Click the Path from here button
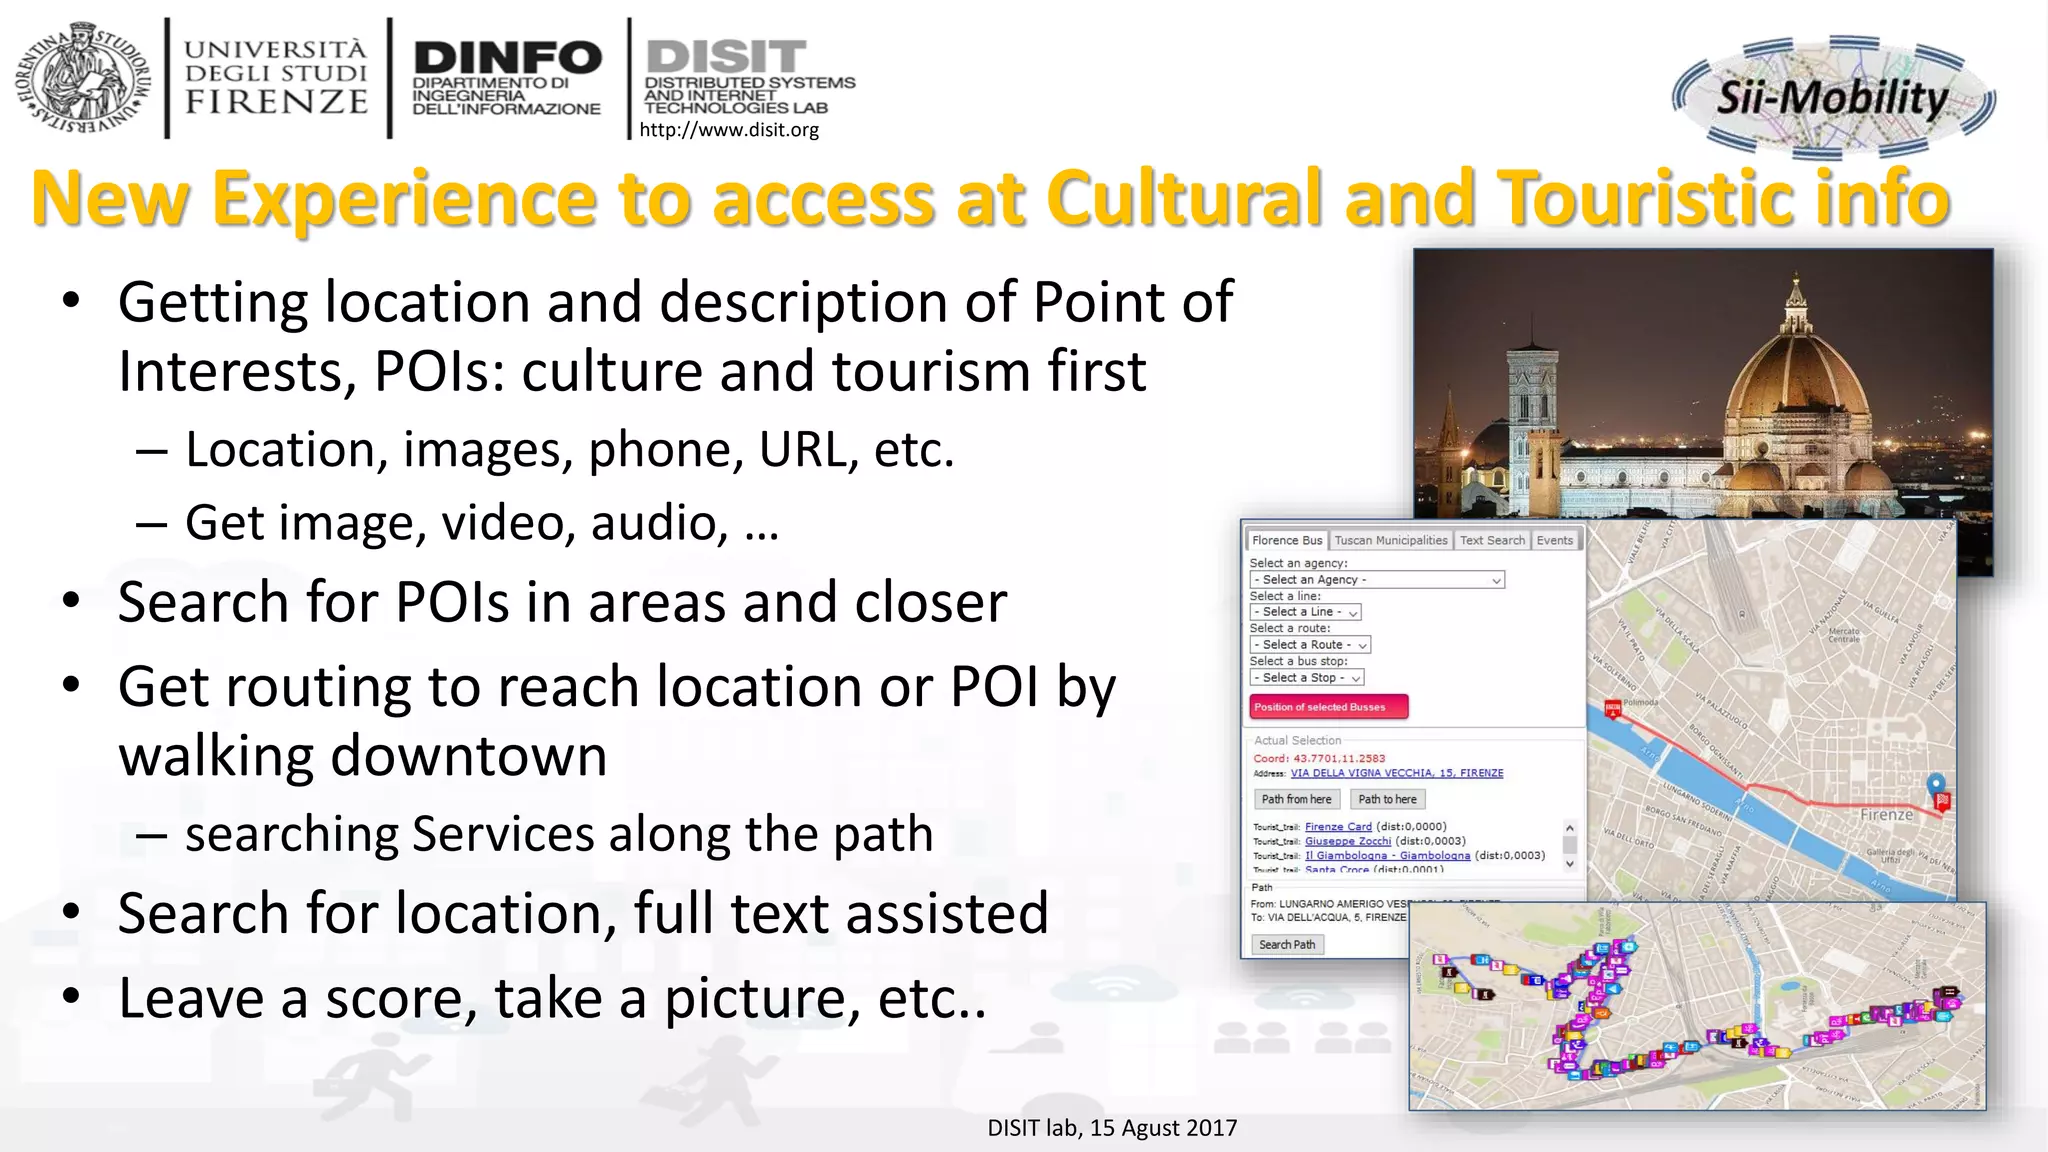Viewport: 2048px width, 1152px height. tap(1296, 799)
